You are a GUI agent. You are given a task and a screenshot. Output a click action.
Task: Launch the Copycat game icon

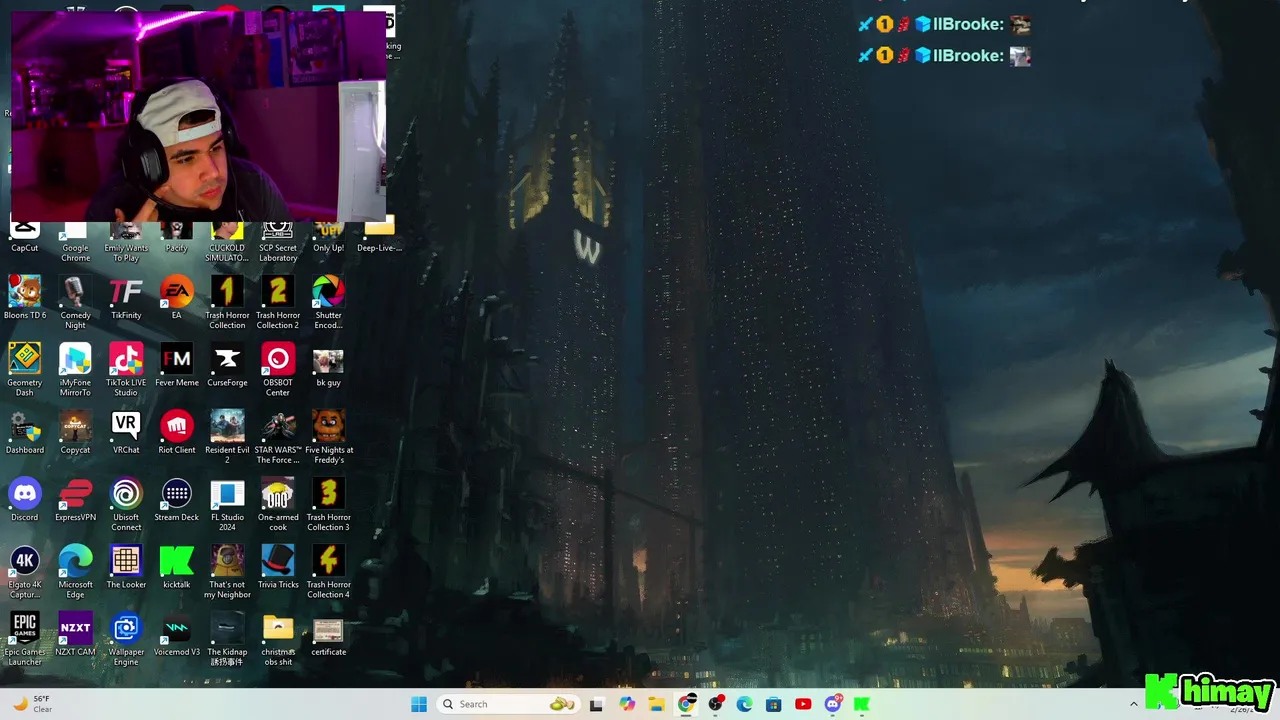click(75, 432)
